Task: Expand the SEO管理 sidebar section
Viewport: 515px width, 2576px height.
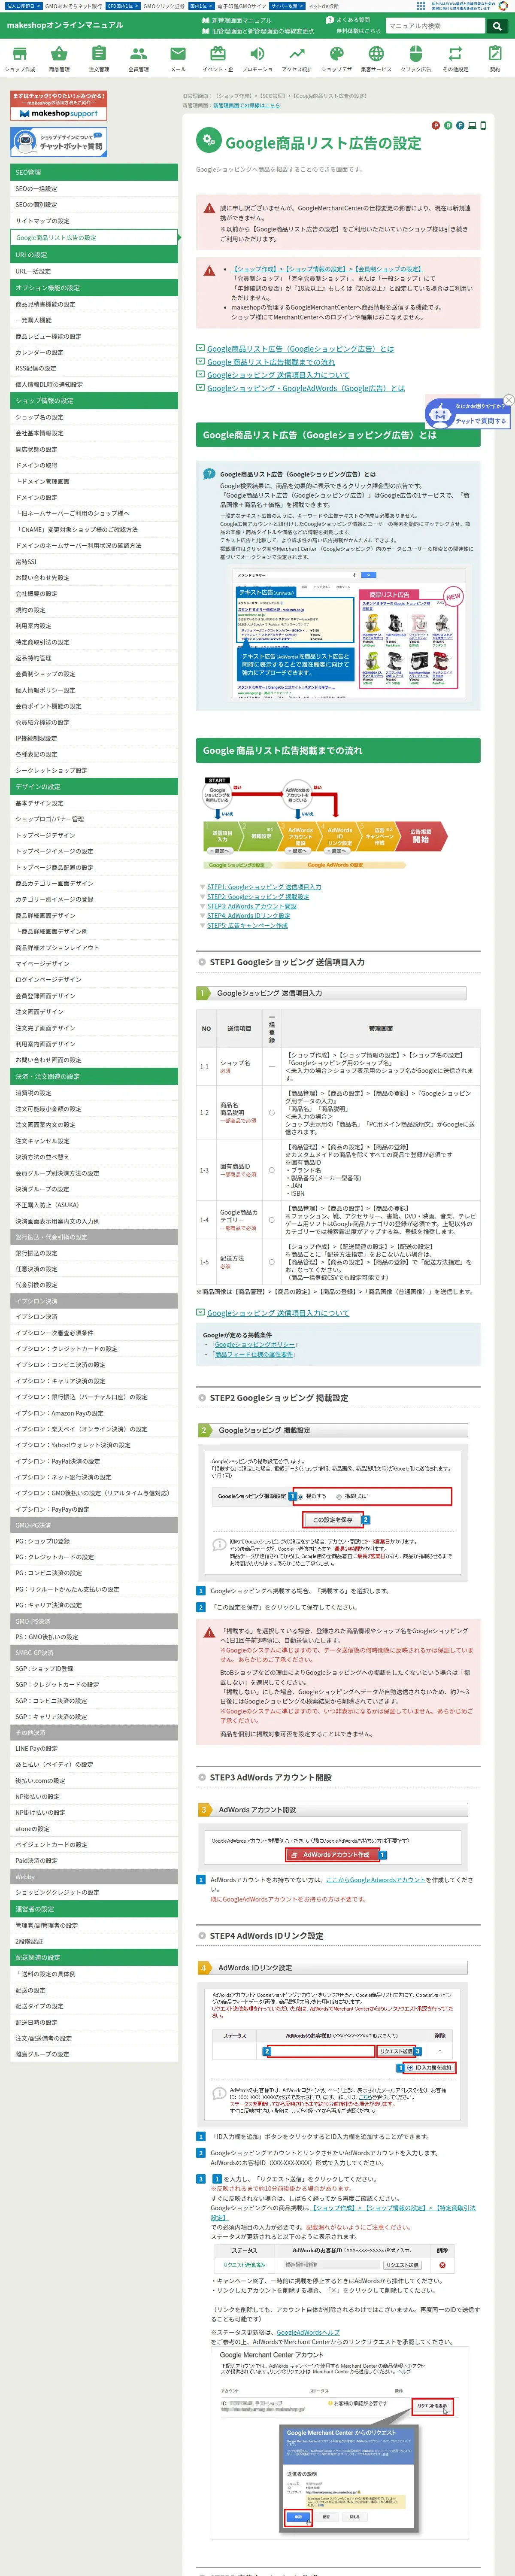Action: pos(94,172)
